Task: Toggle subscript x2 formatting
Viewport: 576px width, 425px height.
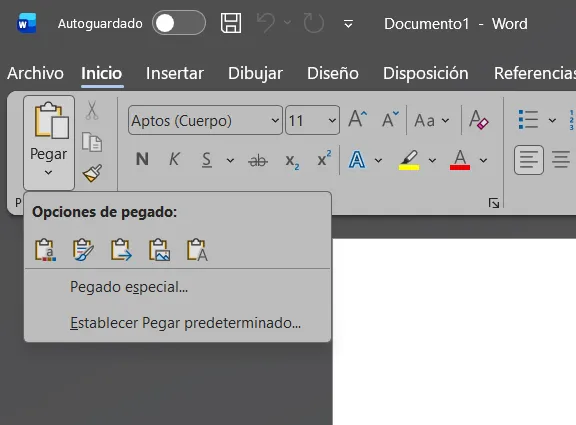Action: pyautogui.click(x=292, y=162)
